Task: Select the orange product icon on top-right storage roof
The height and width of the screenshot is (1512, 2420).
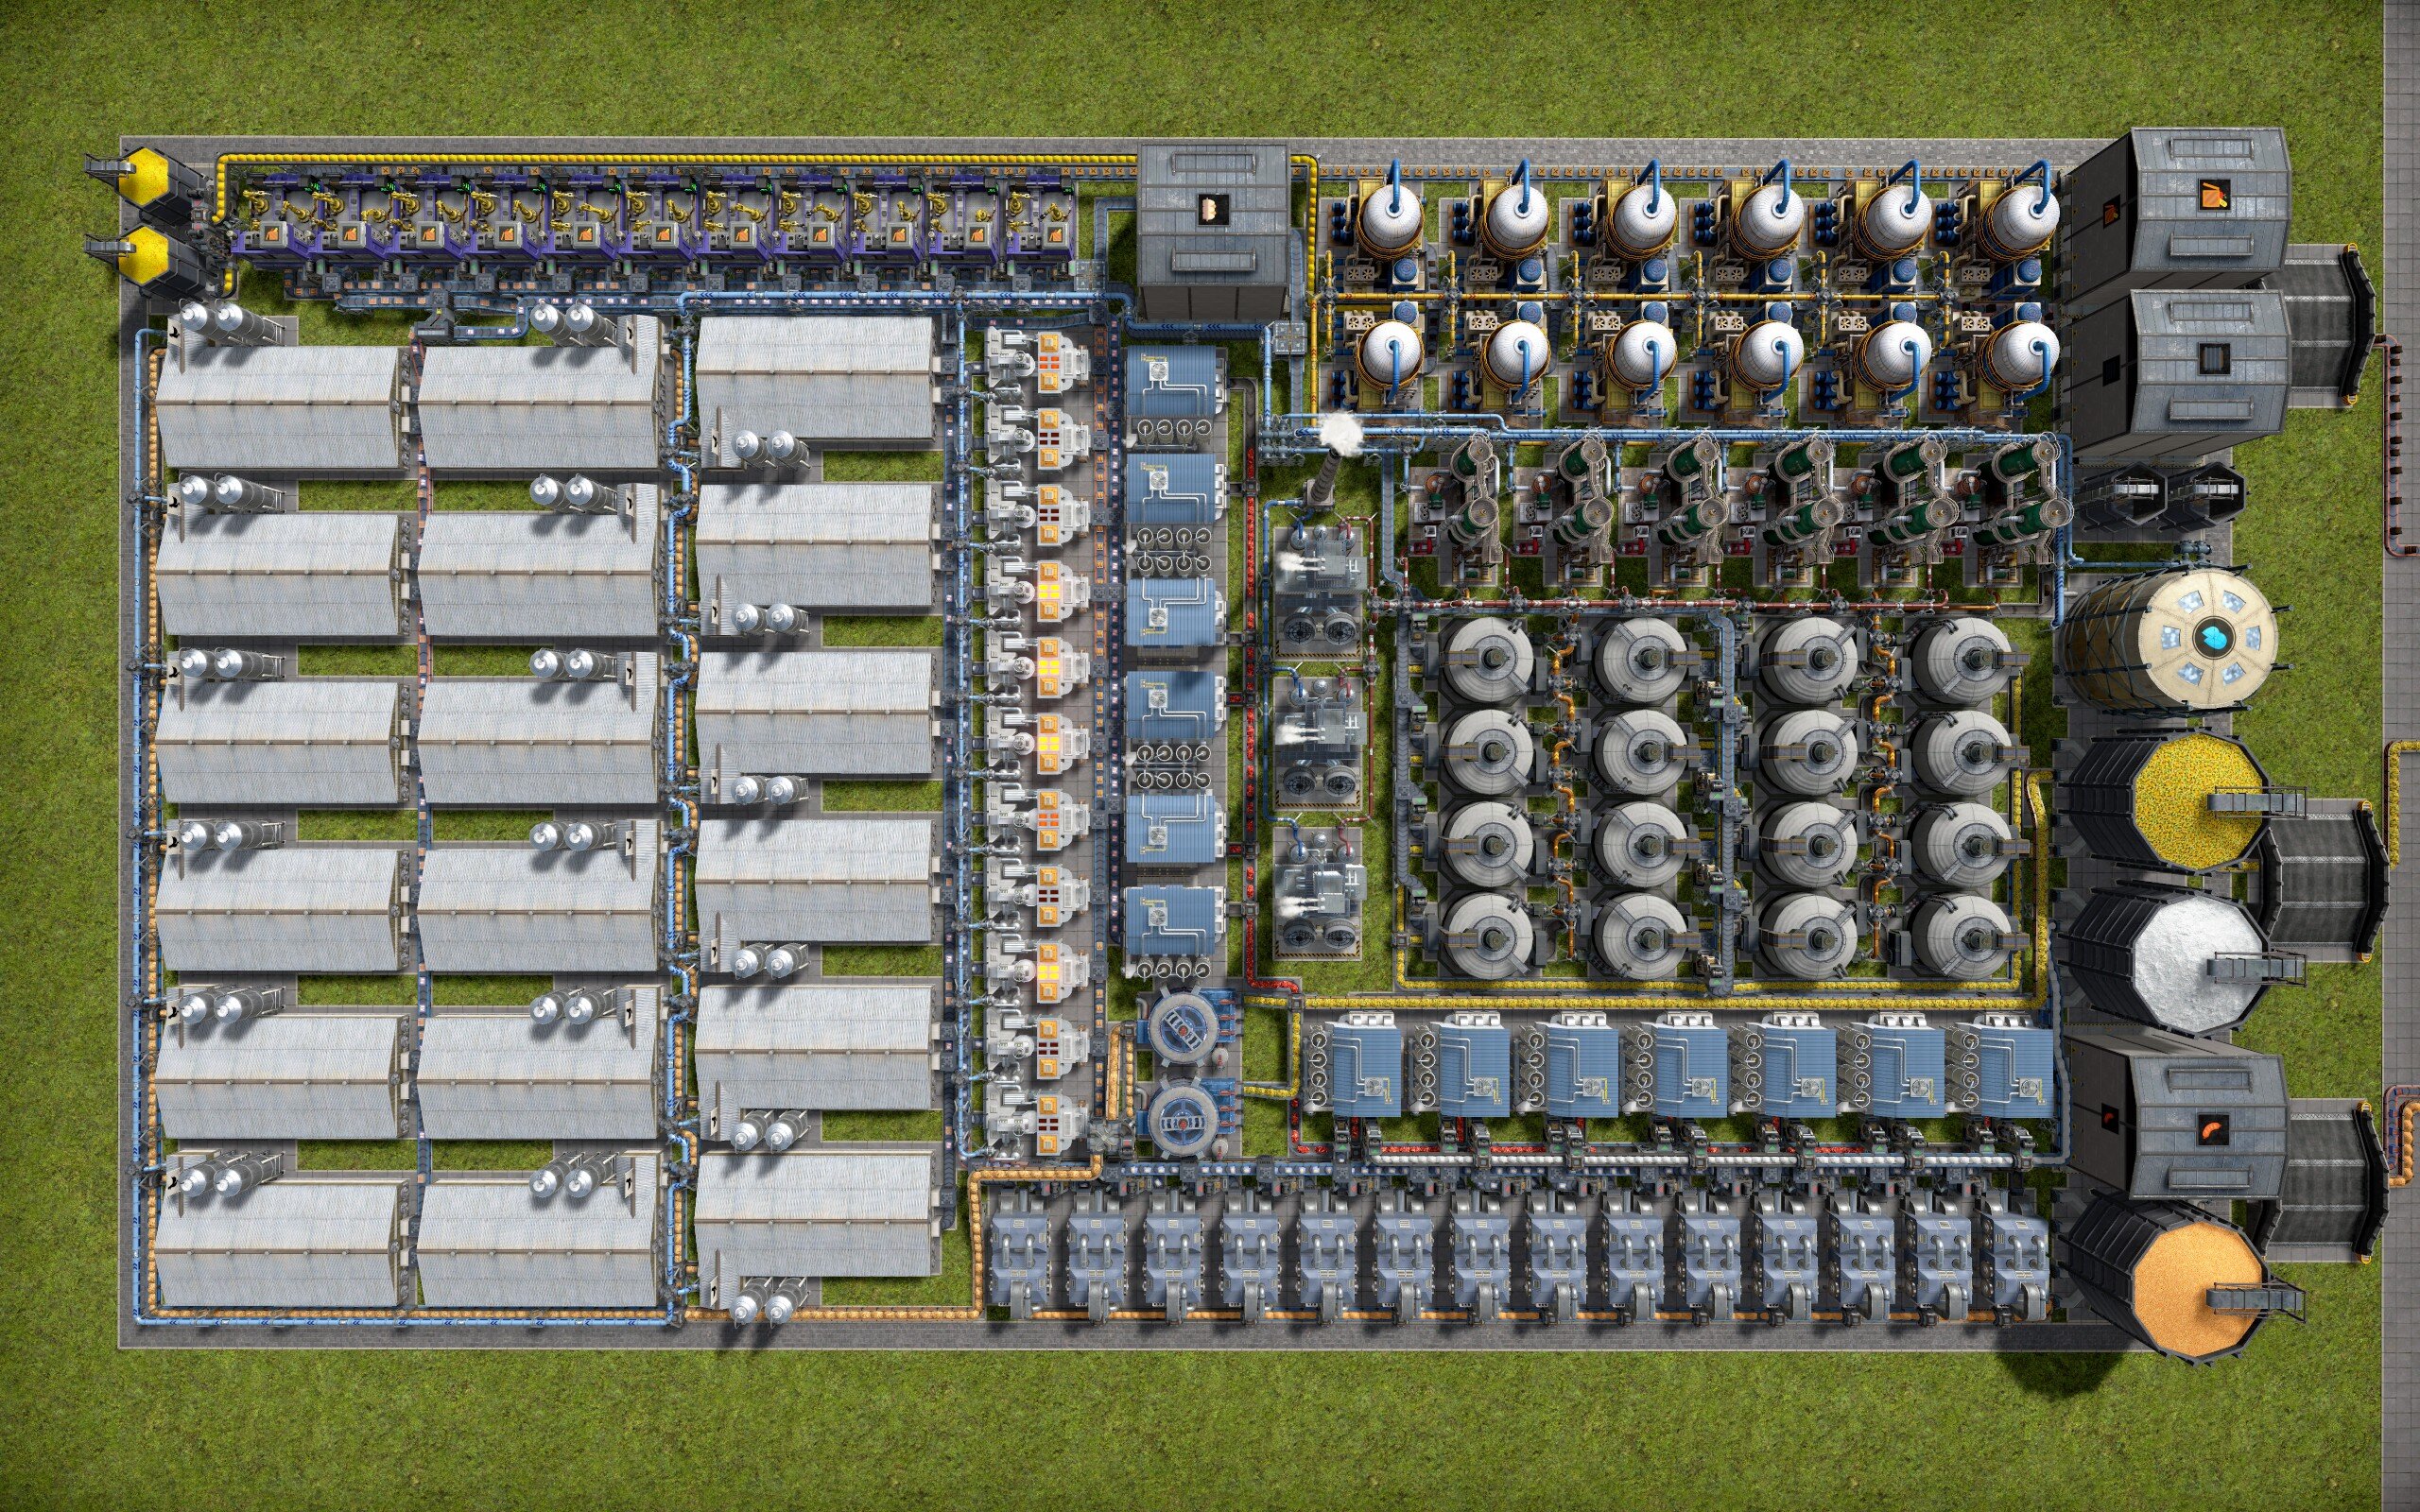Action: click(2215, 196)
